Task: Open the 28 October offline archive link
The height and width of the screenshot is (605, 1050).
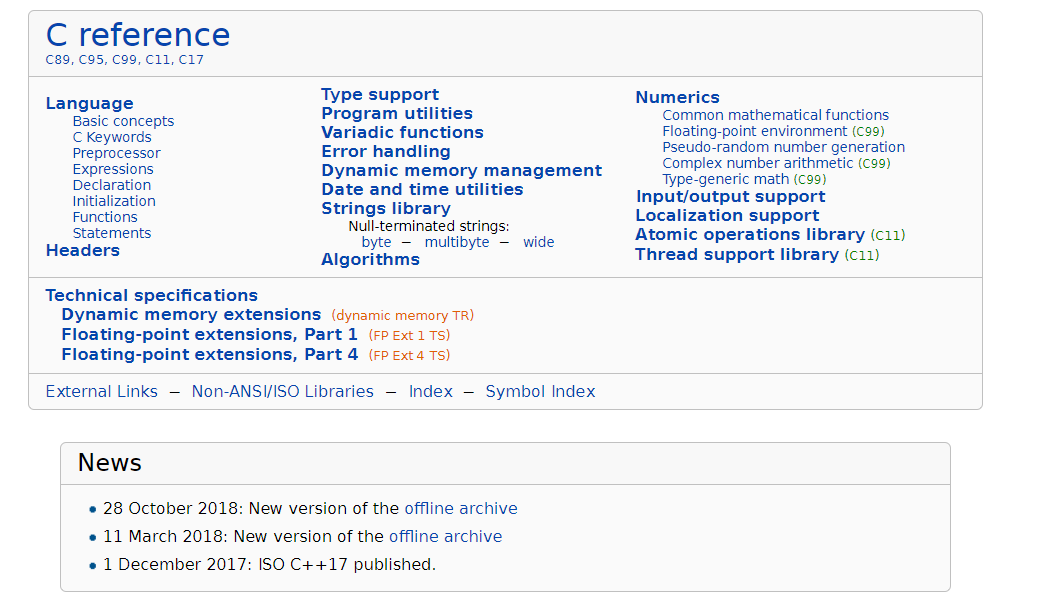Action: coord(461,509)
